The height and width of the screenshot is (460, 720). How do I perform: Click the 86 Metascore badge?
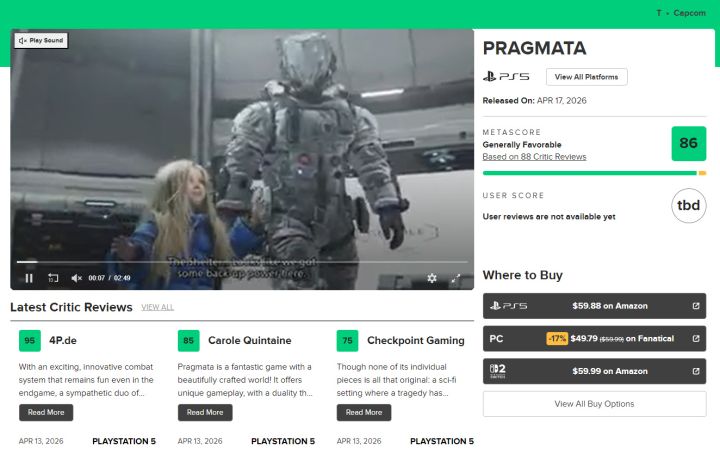point(688,143)
